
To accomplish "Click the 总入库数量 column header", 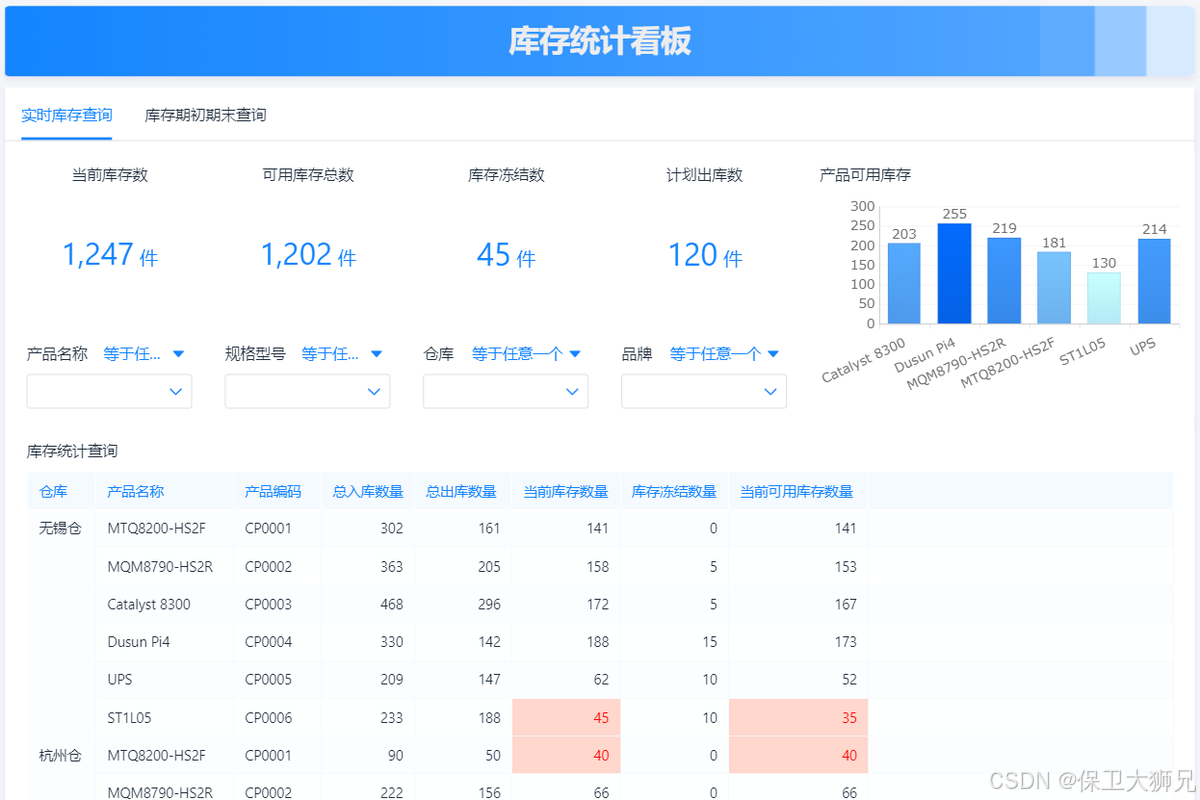I will pos(368,492).
